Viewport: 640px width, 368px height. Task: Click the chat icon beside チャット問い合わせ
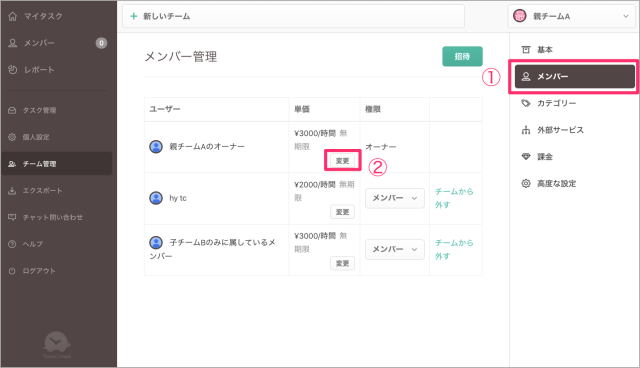click(12, 217)
